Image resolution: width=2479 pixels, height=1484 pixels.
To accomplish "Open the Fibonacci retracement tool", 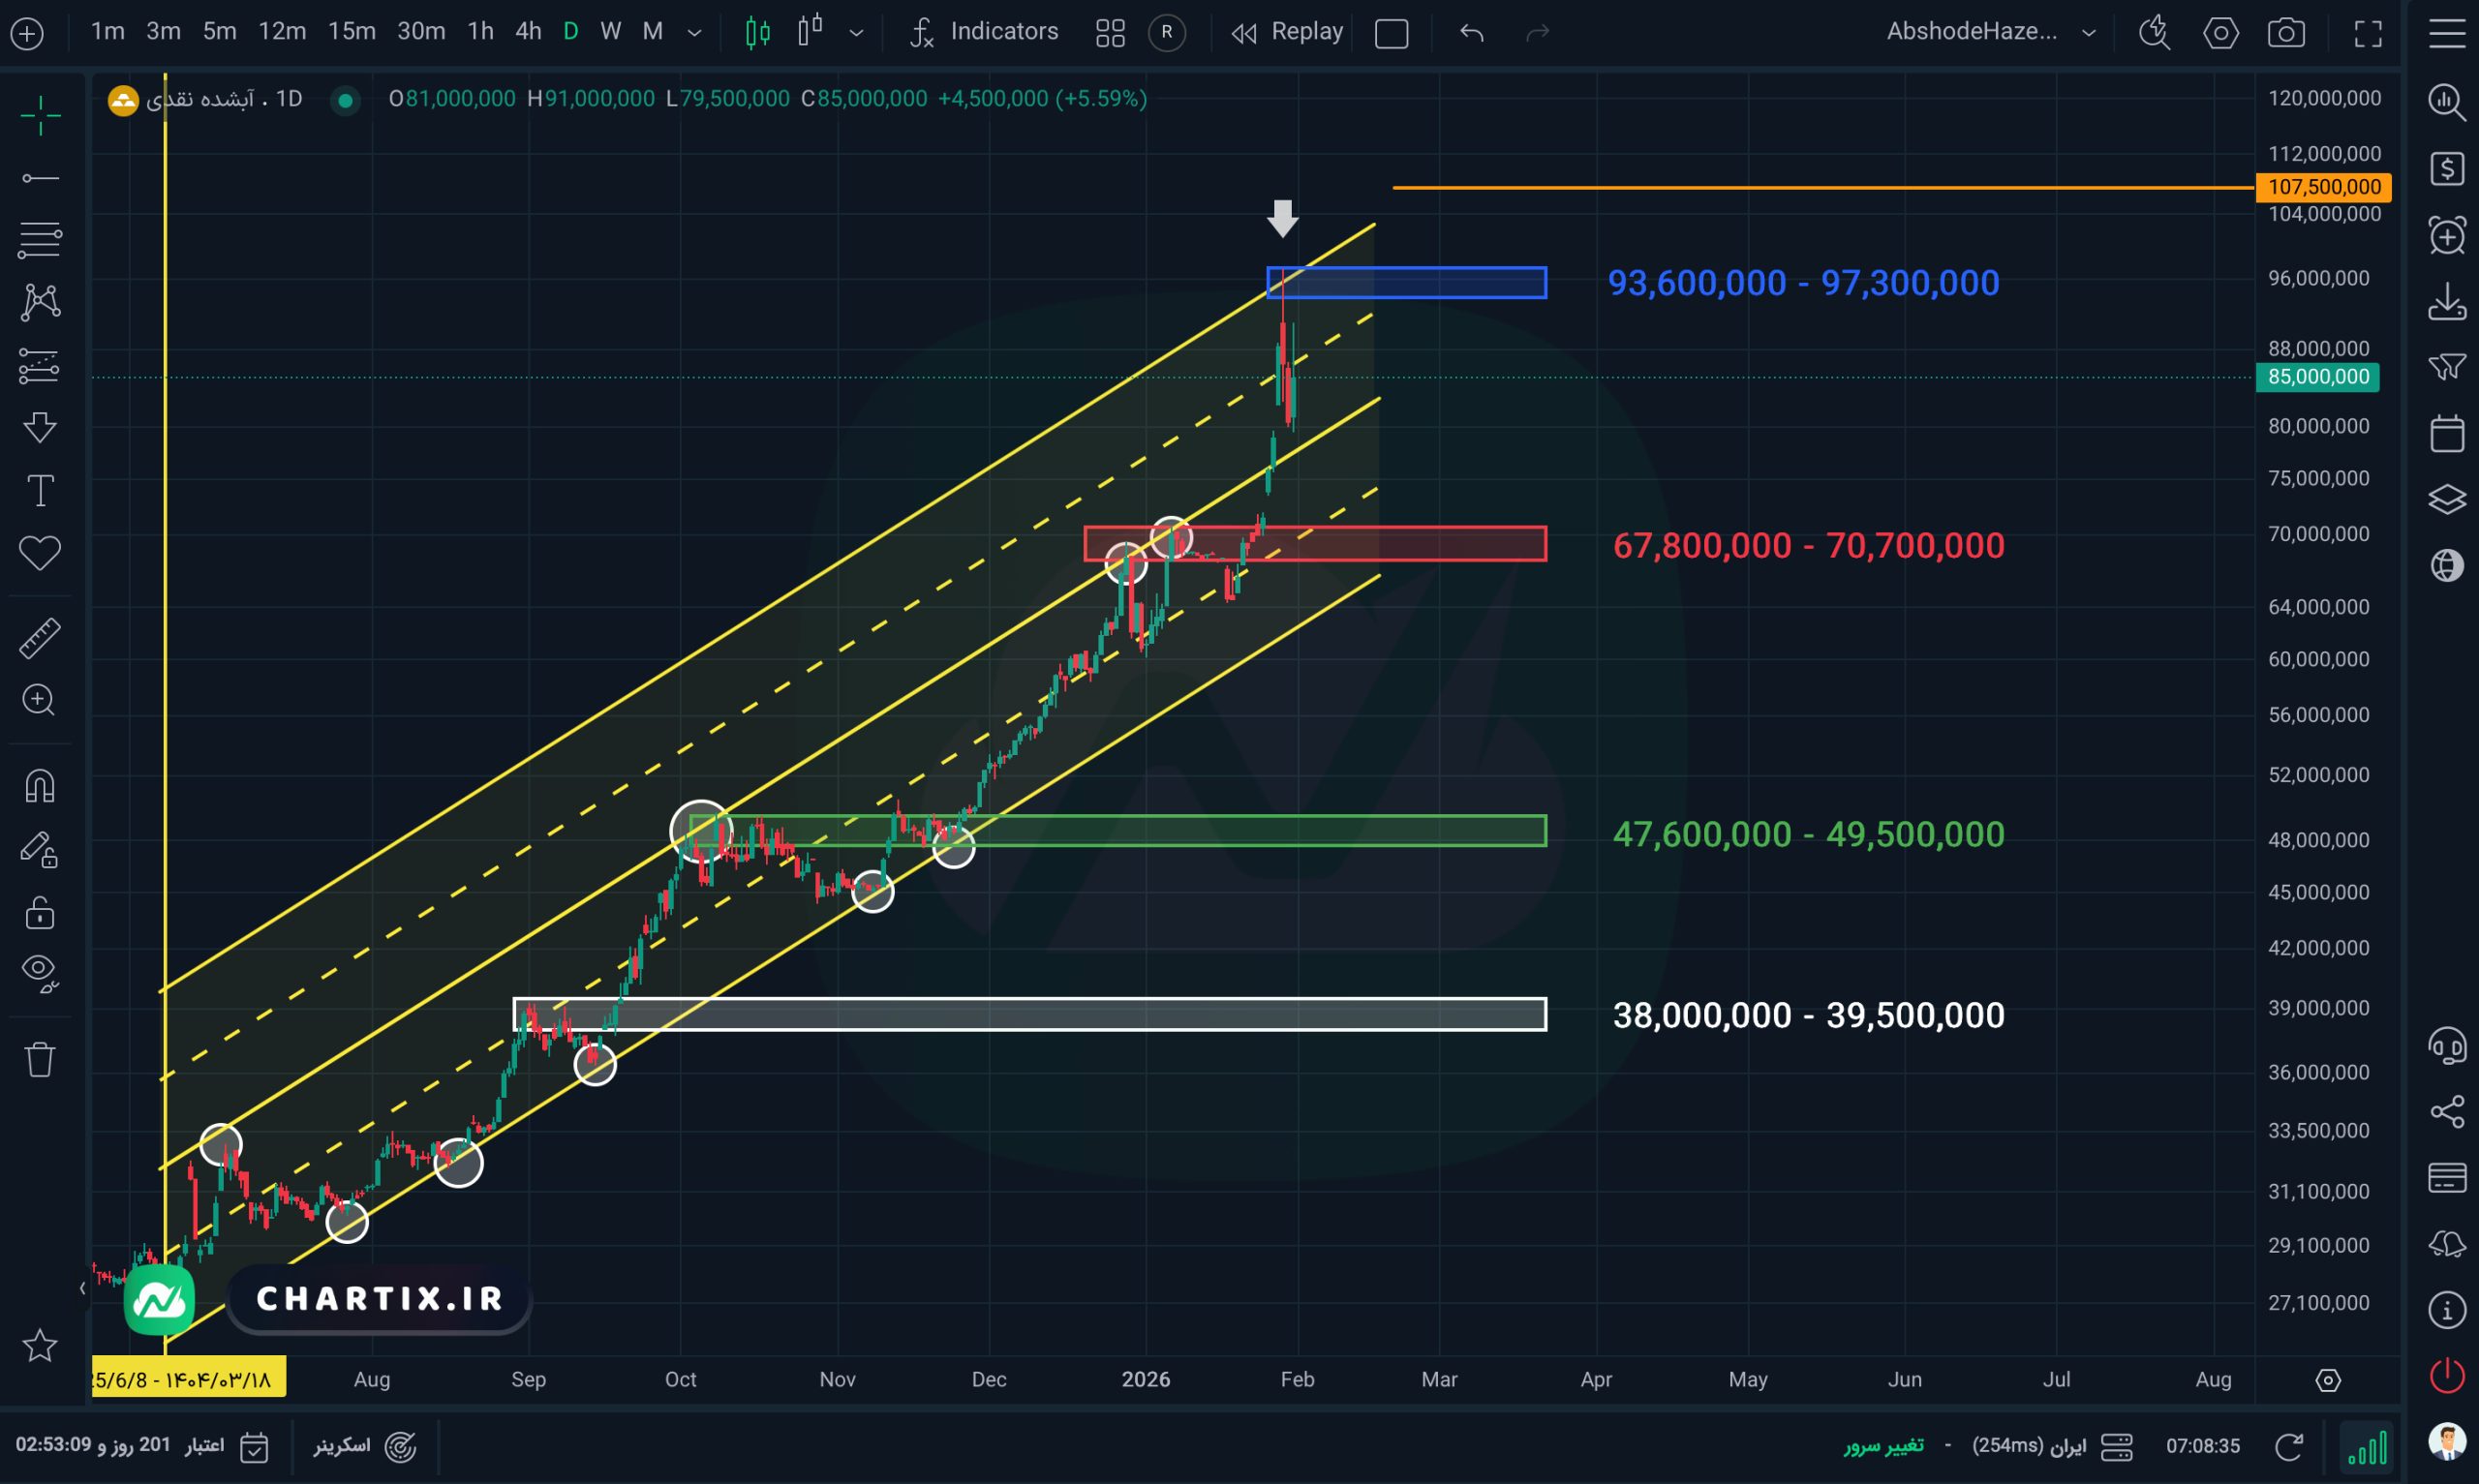I will pyautogui.click(x=40, y=239).
